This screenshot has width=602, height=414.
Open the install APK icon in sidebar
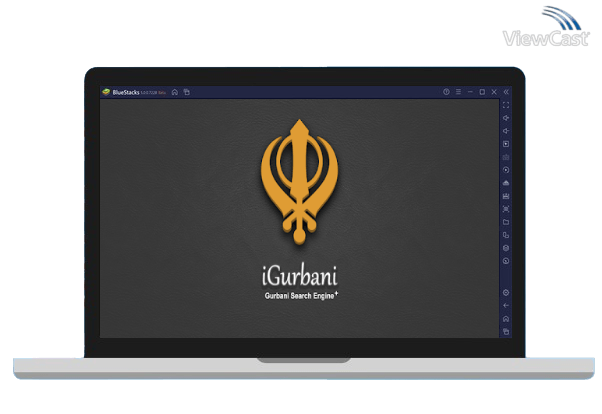coord(506,196)
